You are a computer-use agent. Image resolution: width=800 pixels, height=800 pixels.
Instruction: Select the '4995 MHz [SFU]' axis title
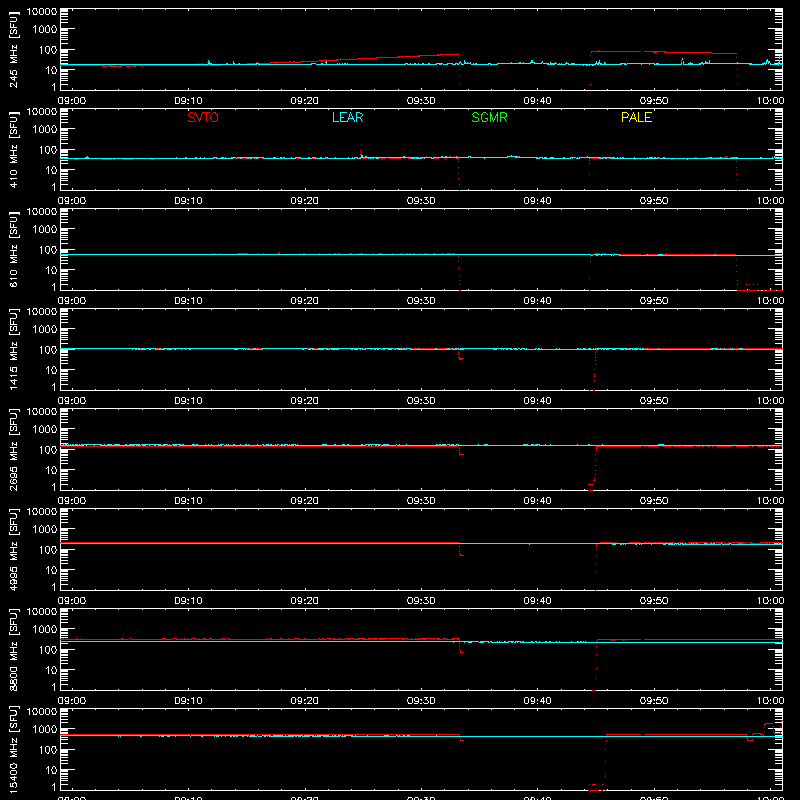tap(14, 549)
